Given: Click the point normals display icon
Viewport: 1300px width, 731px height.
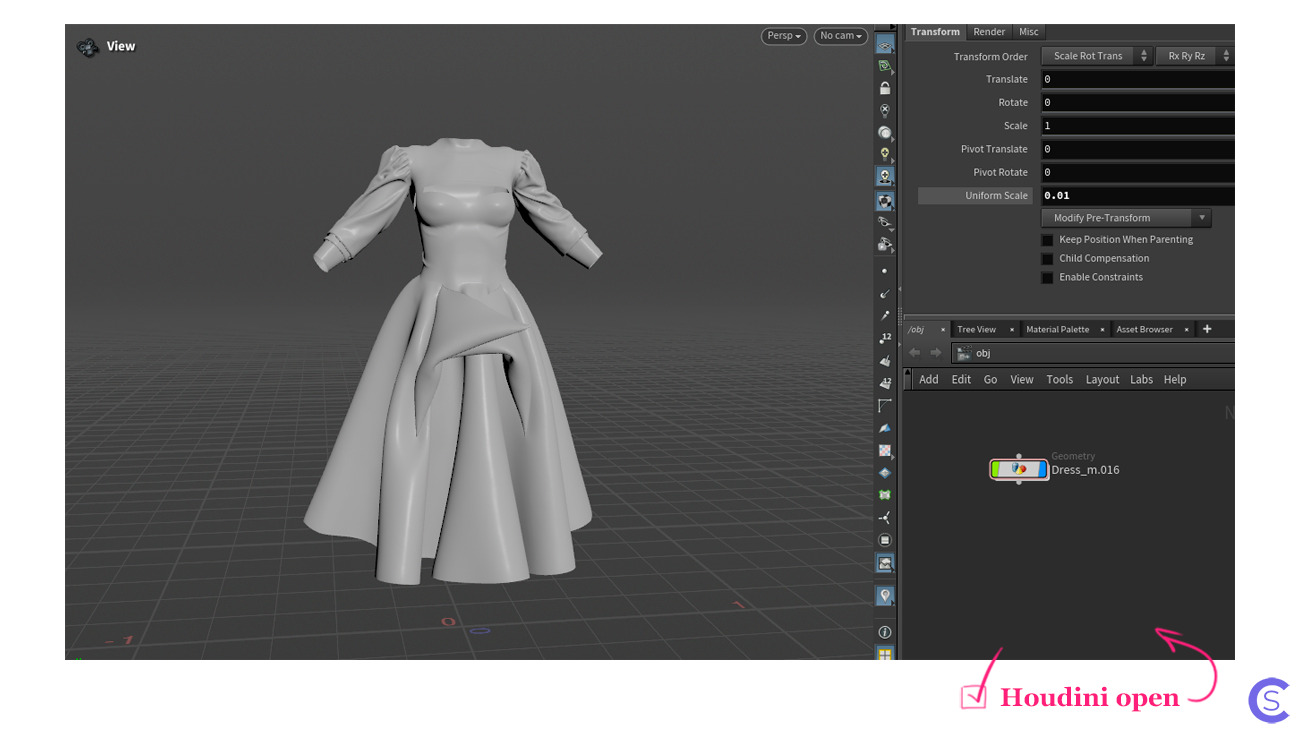Looking at the screenshot, I should tap(885, 294).
